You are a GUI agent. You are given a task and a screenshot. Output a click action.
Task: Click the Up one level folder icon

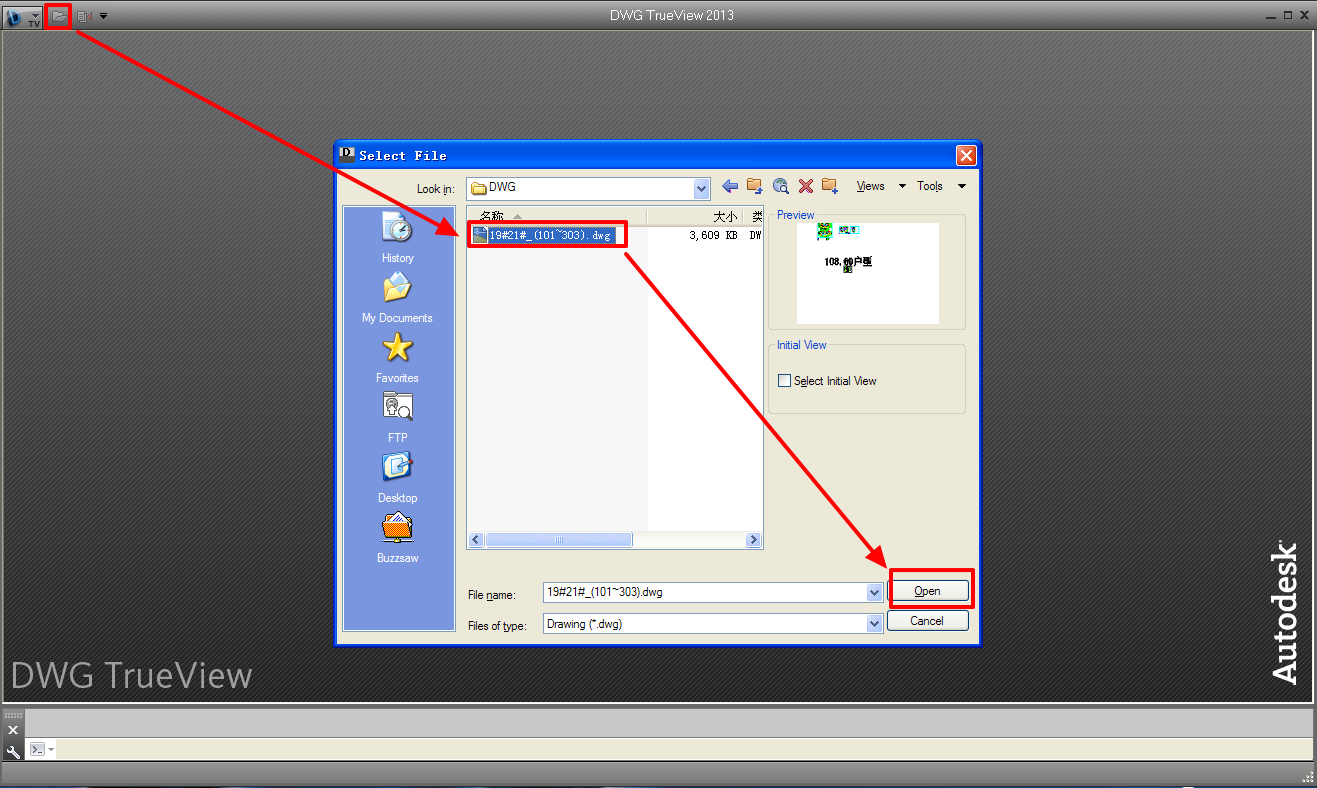pyautogui.click(x=755, y=186)
